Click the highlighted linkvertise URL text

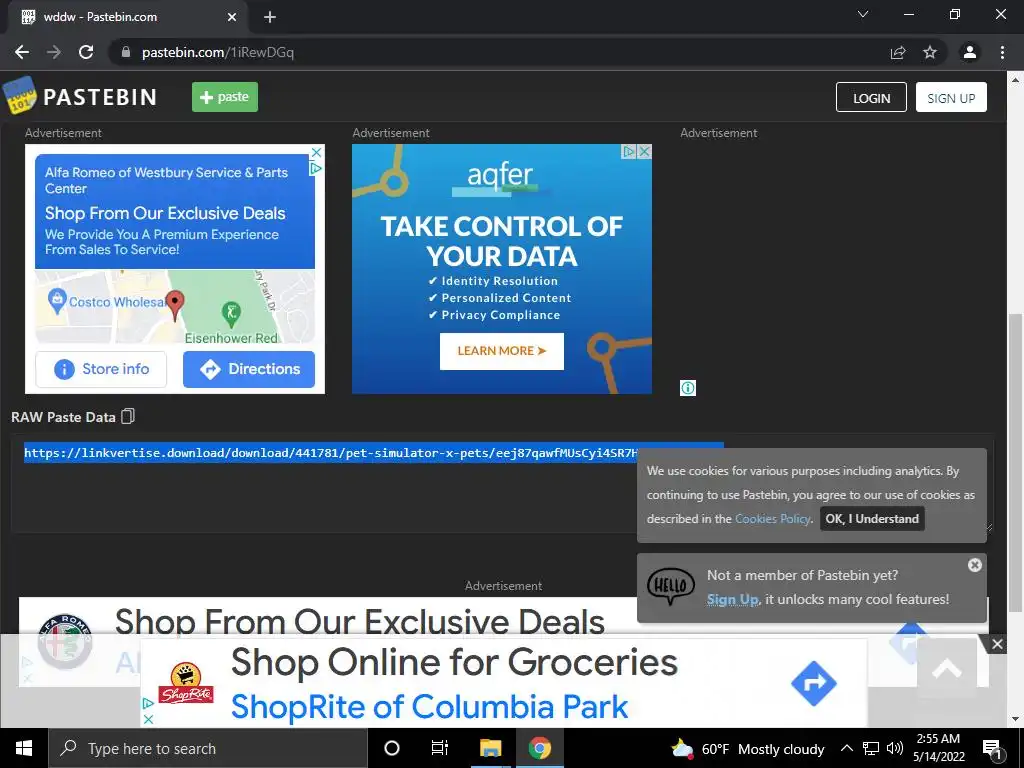pos(330,453)
